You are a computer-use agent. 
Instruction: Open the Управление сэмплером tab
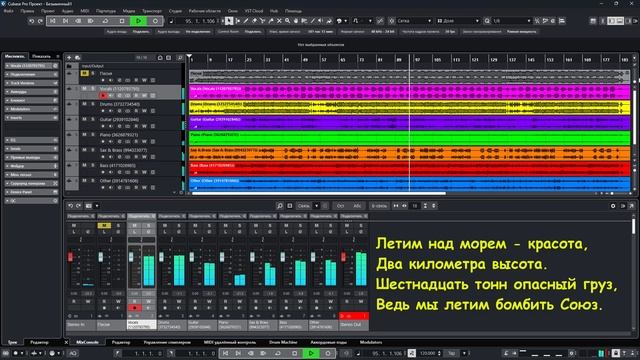click(167, 342)
